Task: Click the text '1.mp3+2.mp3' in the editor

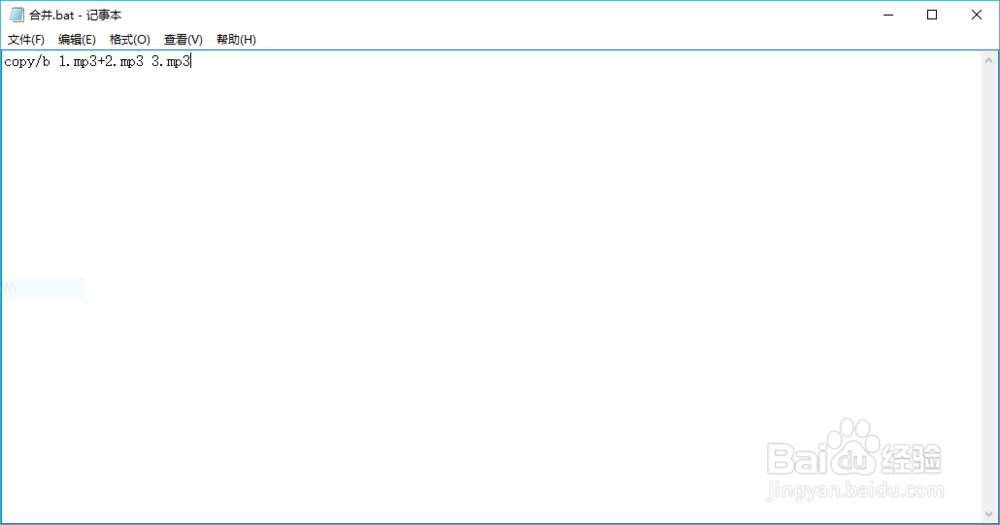Action: [101, 62]
